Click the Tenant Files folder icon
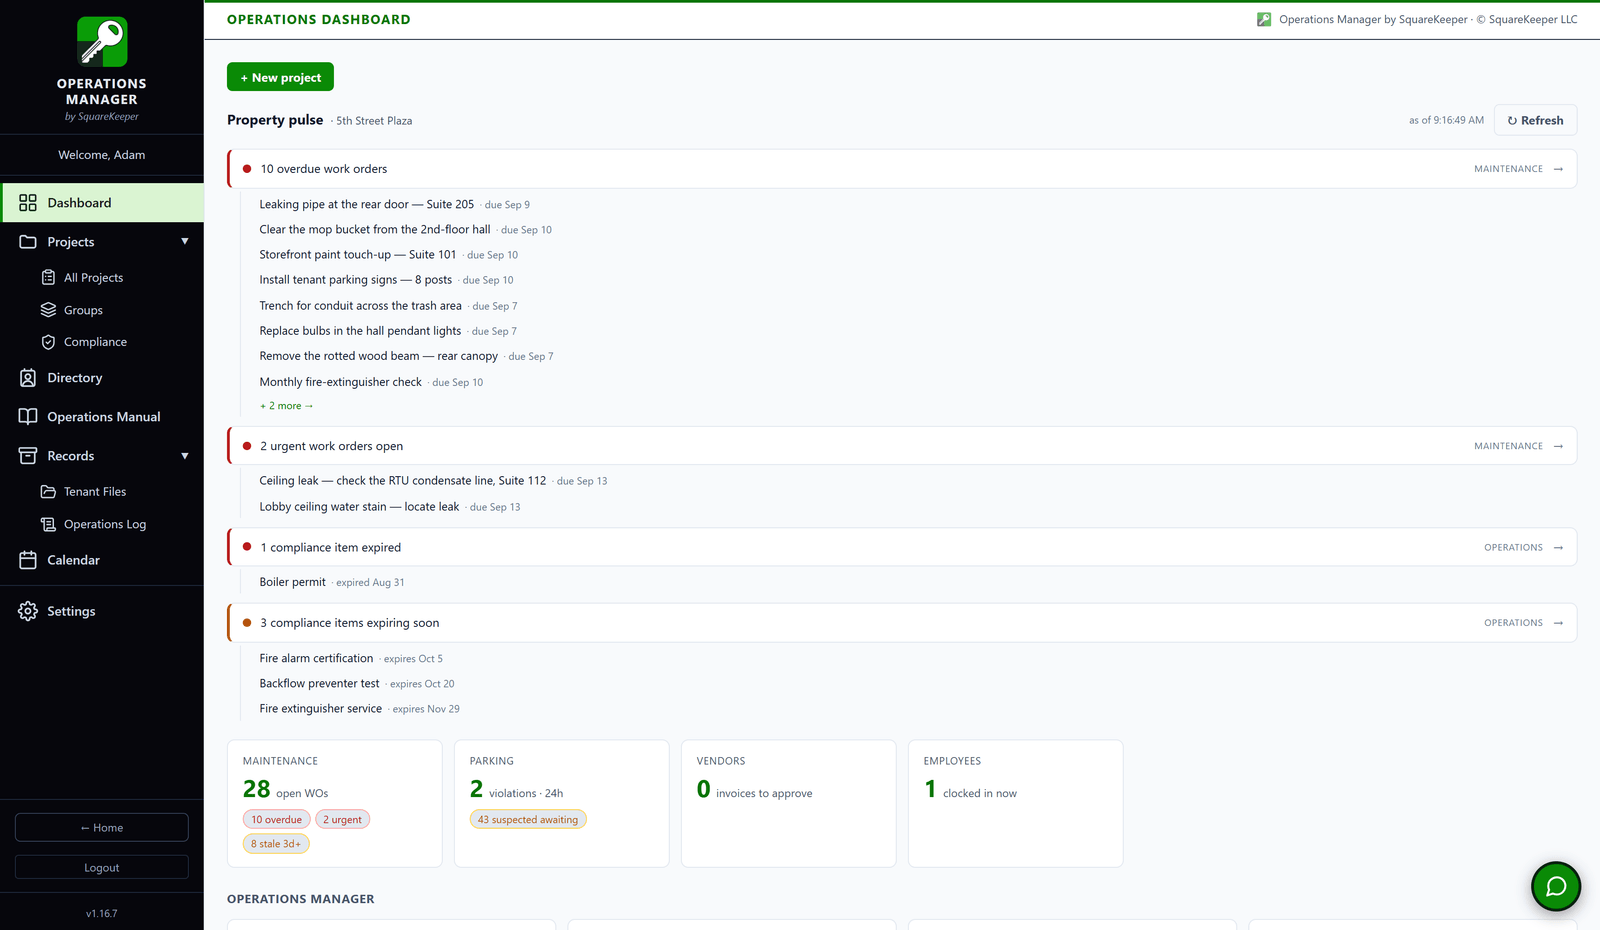 [48, 492]
